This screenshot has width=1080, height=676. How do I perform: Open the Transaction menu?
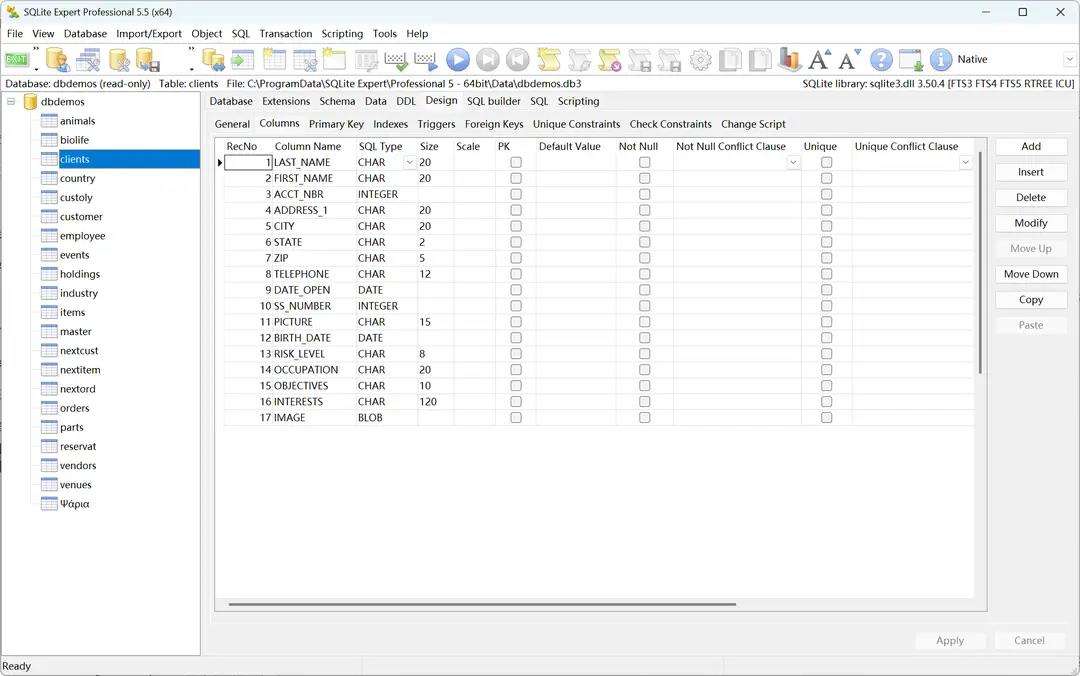click(x=286, y=33)
